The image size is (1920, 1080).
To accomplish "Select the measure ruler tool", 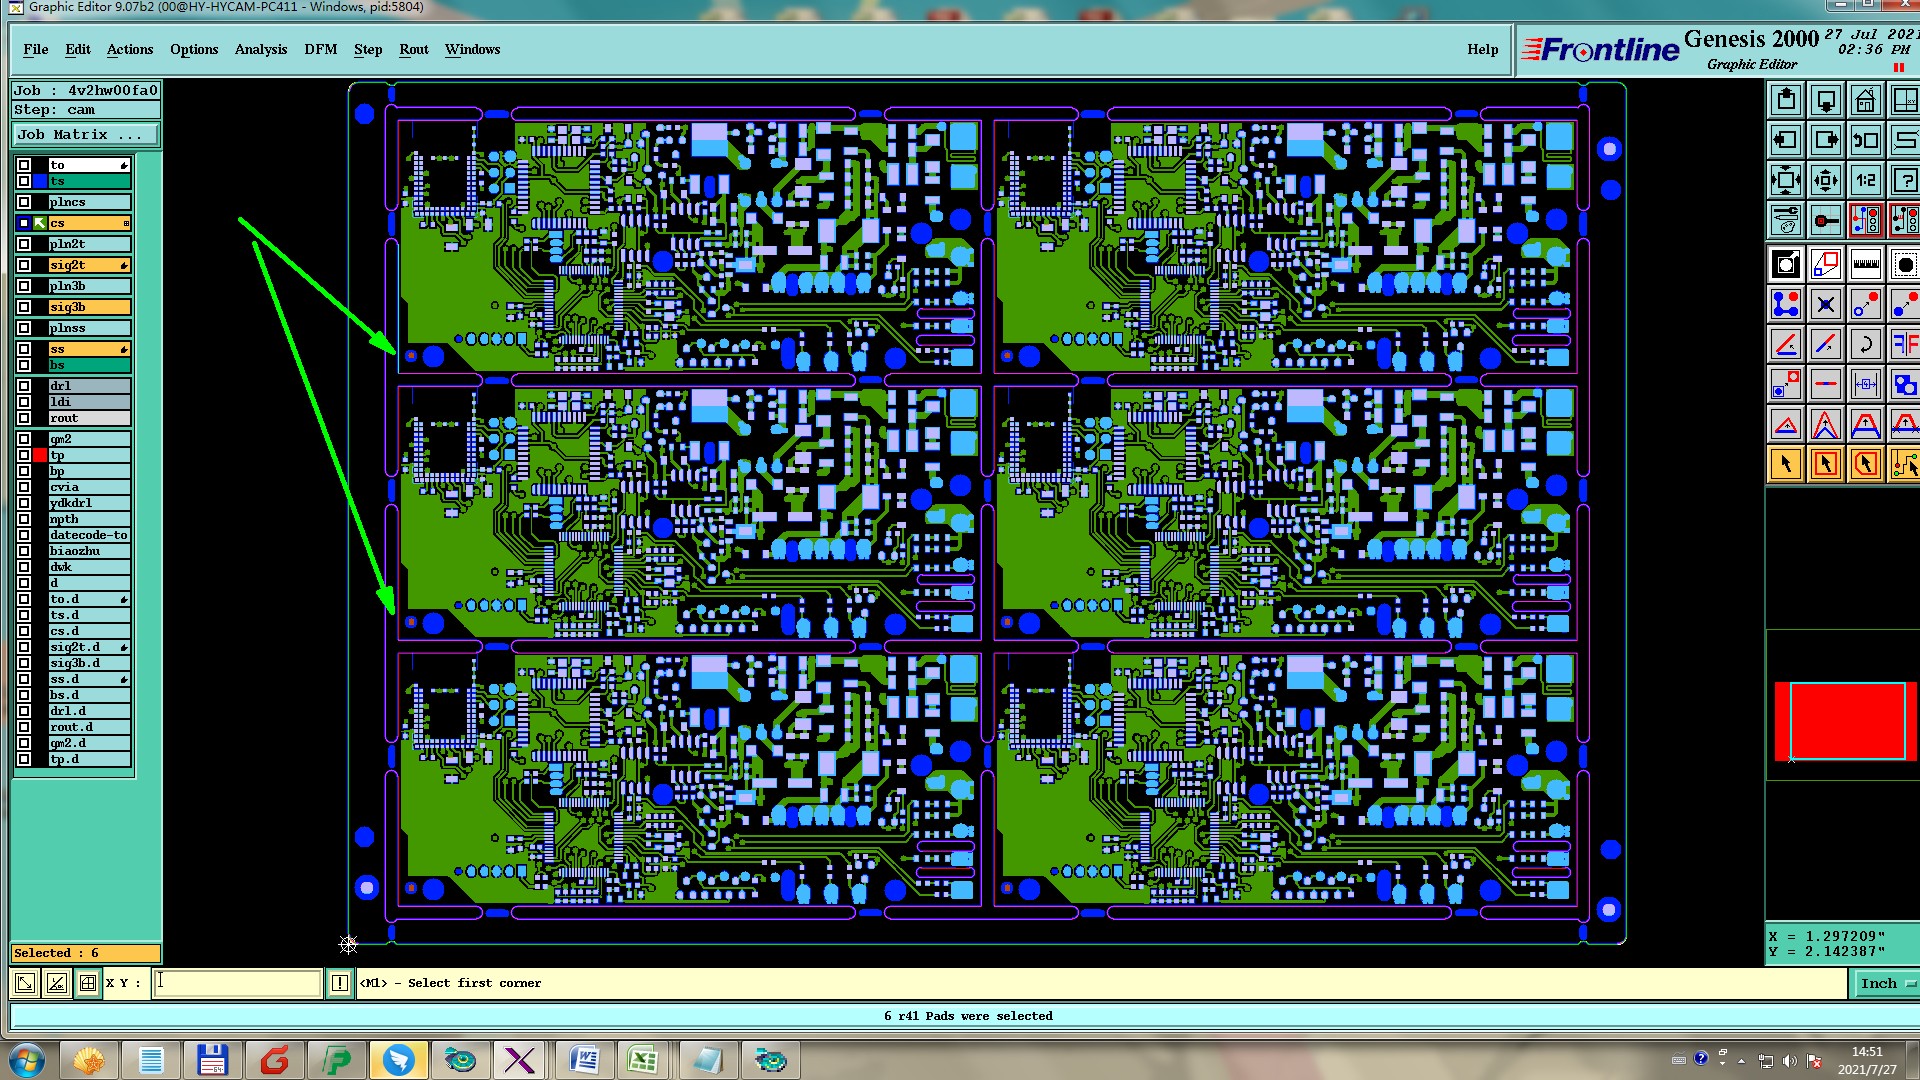I will coord(1865,265).
